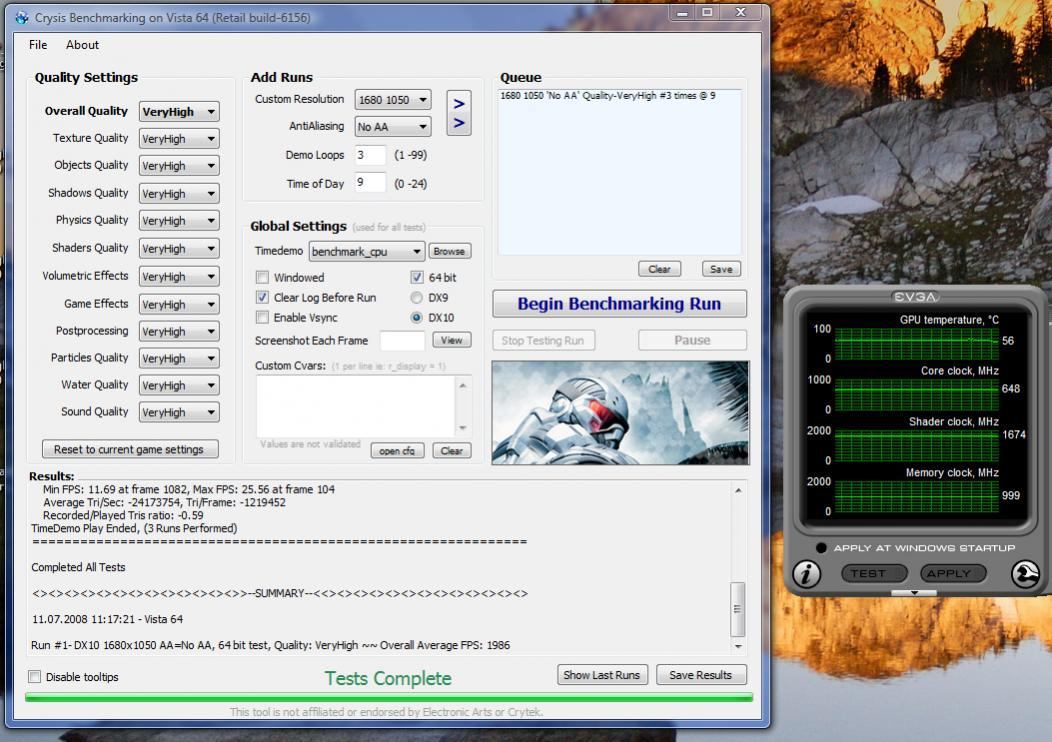The height and width of the screenshot is (742, 1052).
Task: Click the Demo Loops field
Action: [370, 155]
